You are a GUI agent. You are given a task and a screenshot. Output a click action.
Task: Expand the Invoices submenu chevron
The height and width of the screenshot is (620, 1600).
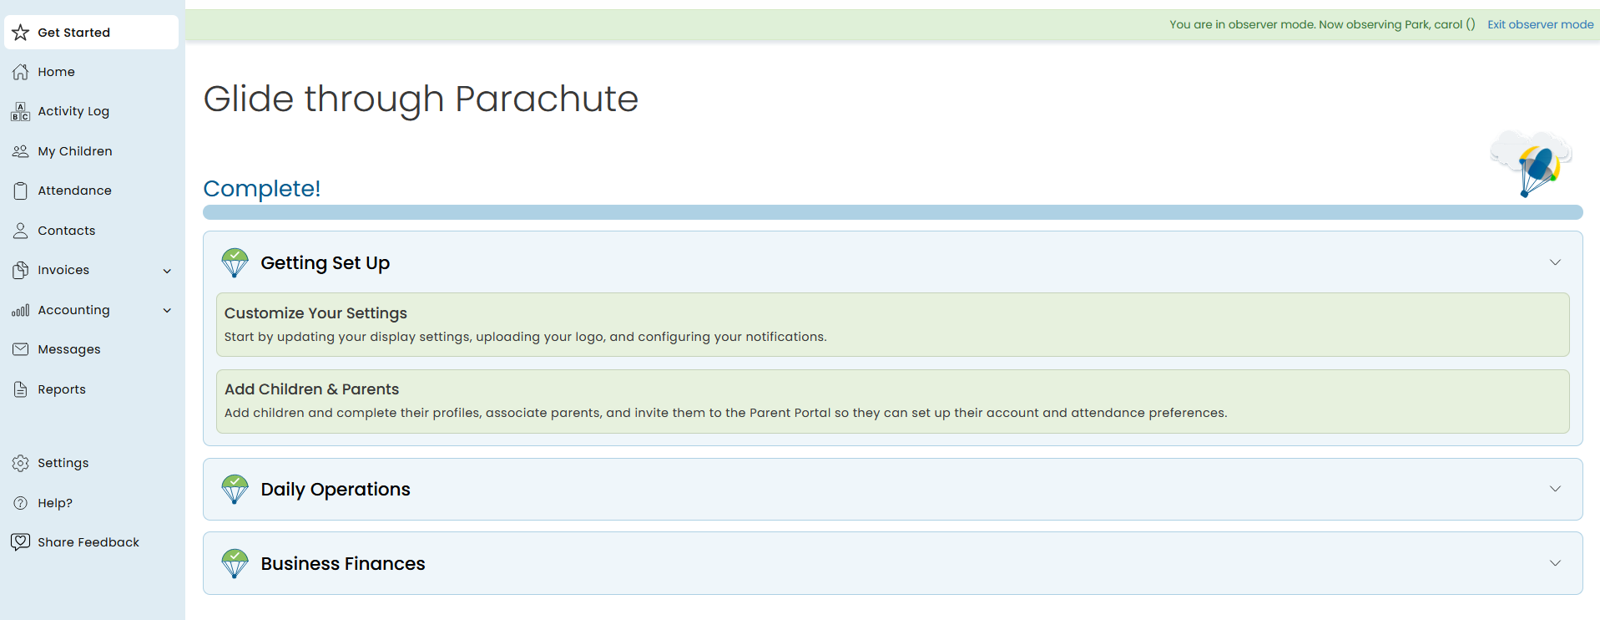pyautogui.click(x=167, y=271)
